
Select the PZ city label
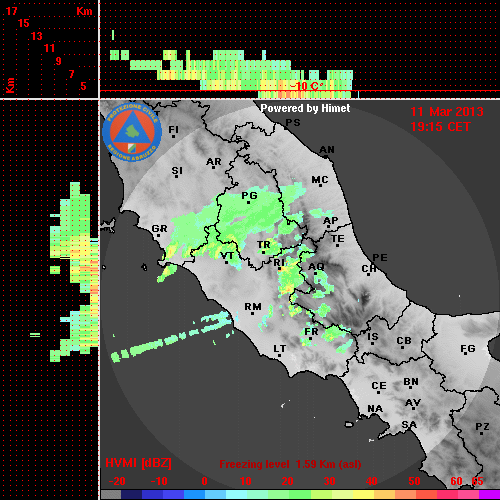point(482,427)
